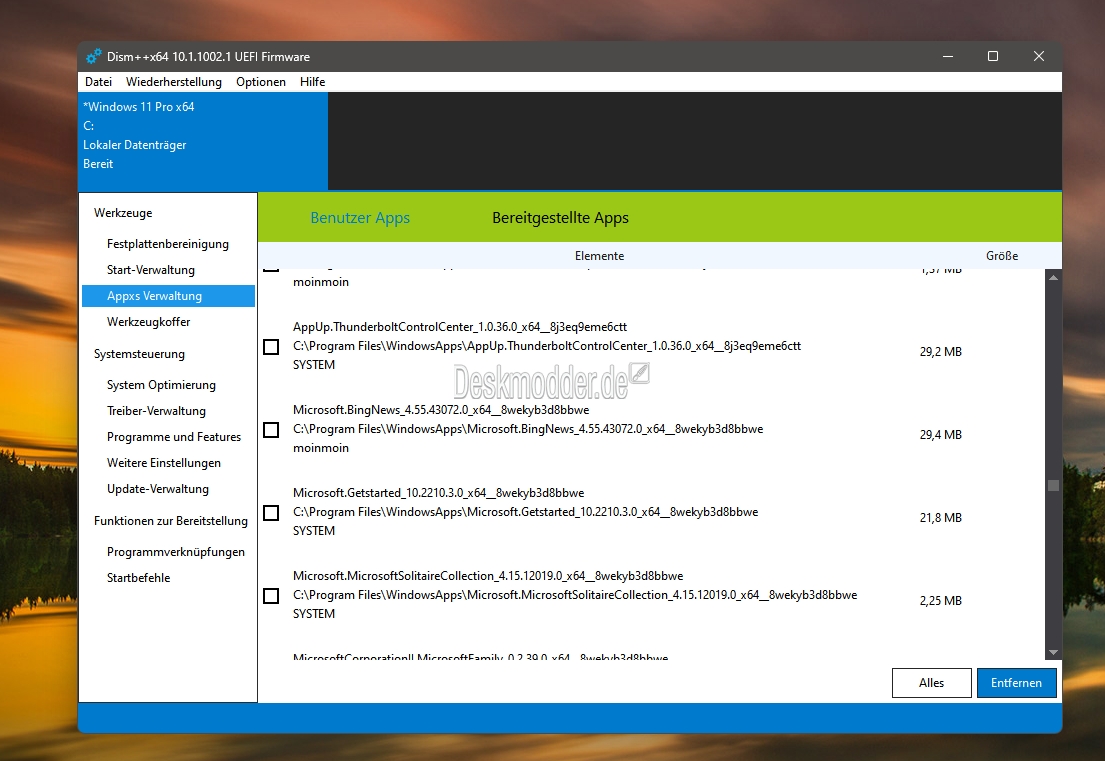
Task: Go to Treiber-Verwaltung
Action: pos(156,411)
